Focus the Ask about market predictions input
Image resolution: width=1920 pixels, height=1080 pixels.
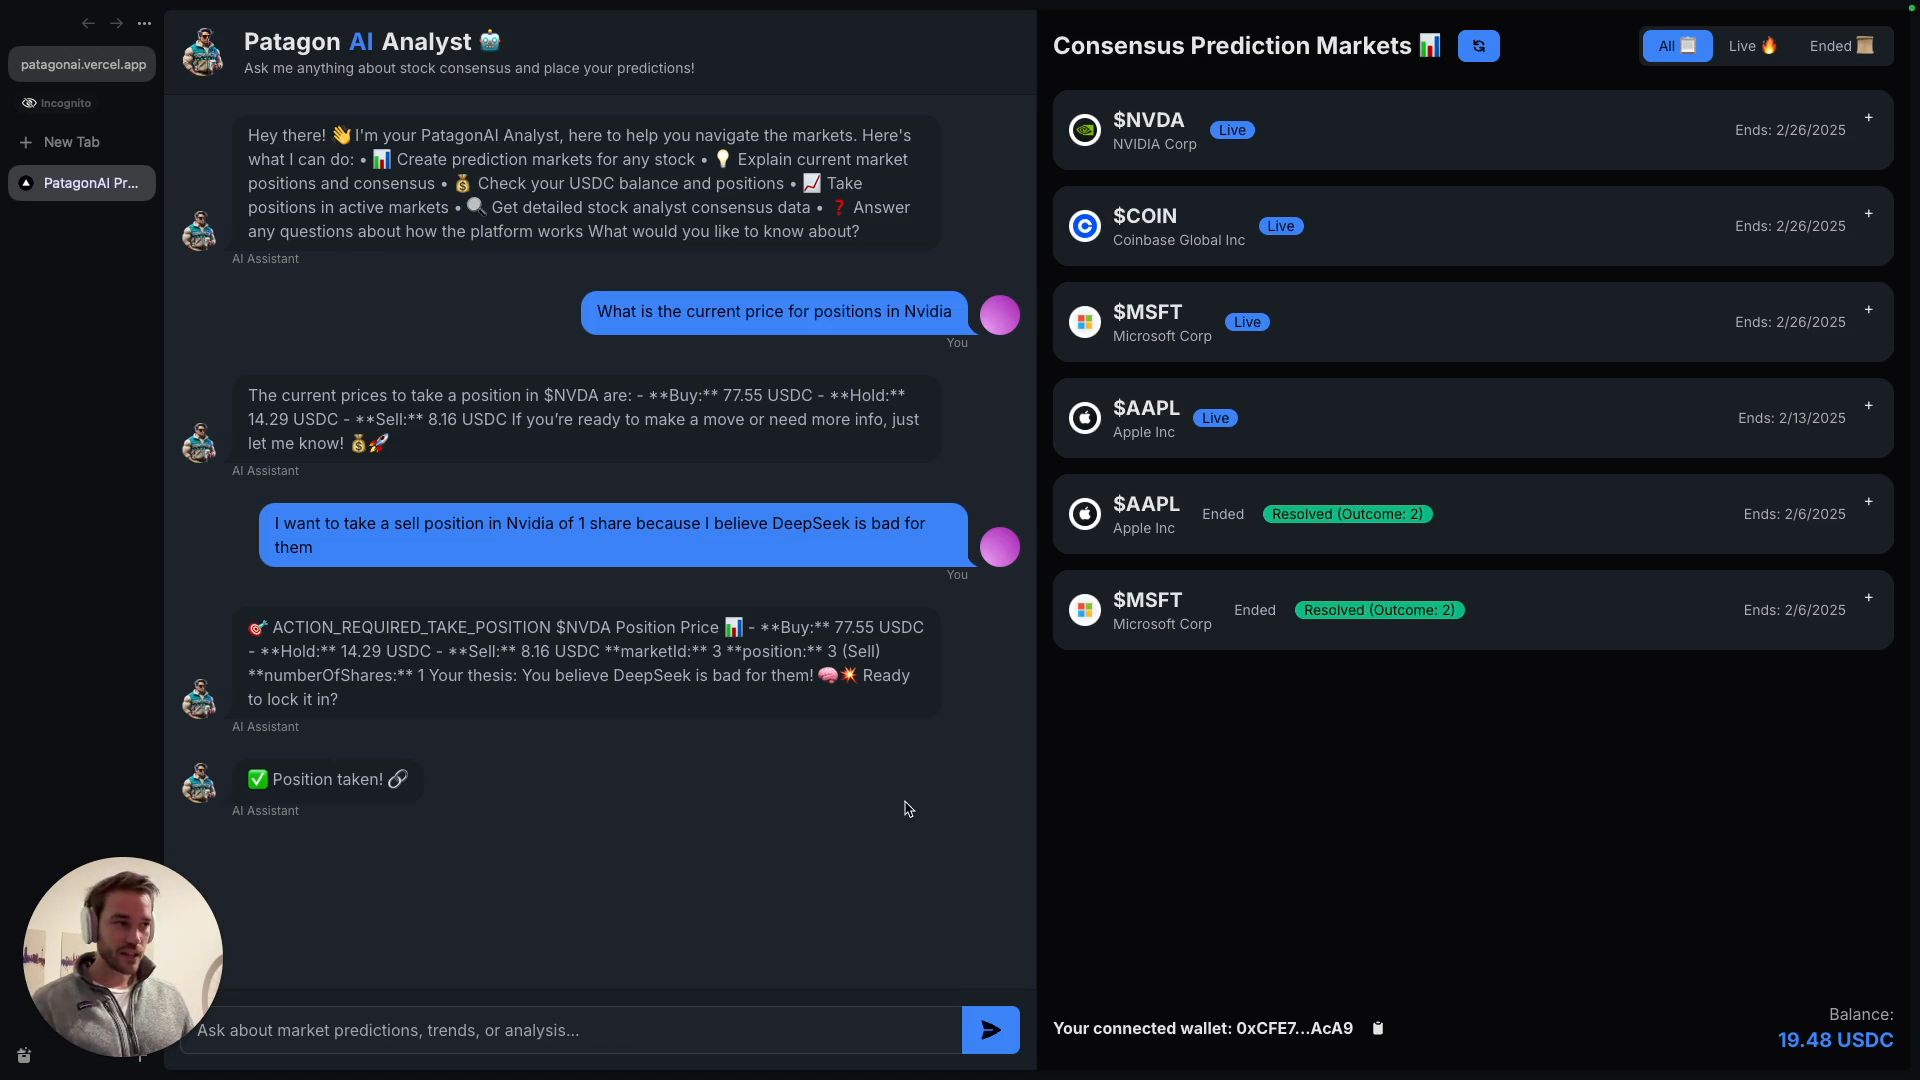point(571,1030)
